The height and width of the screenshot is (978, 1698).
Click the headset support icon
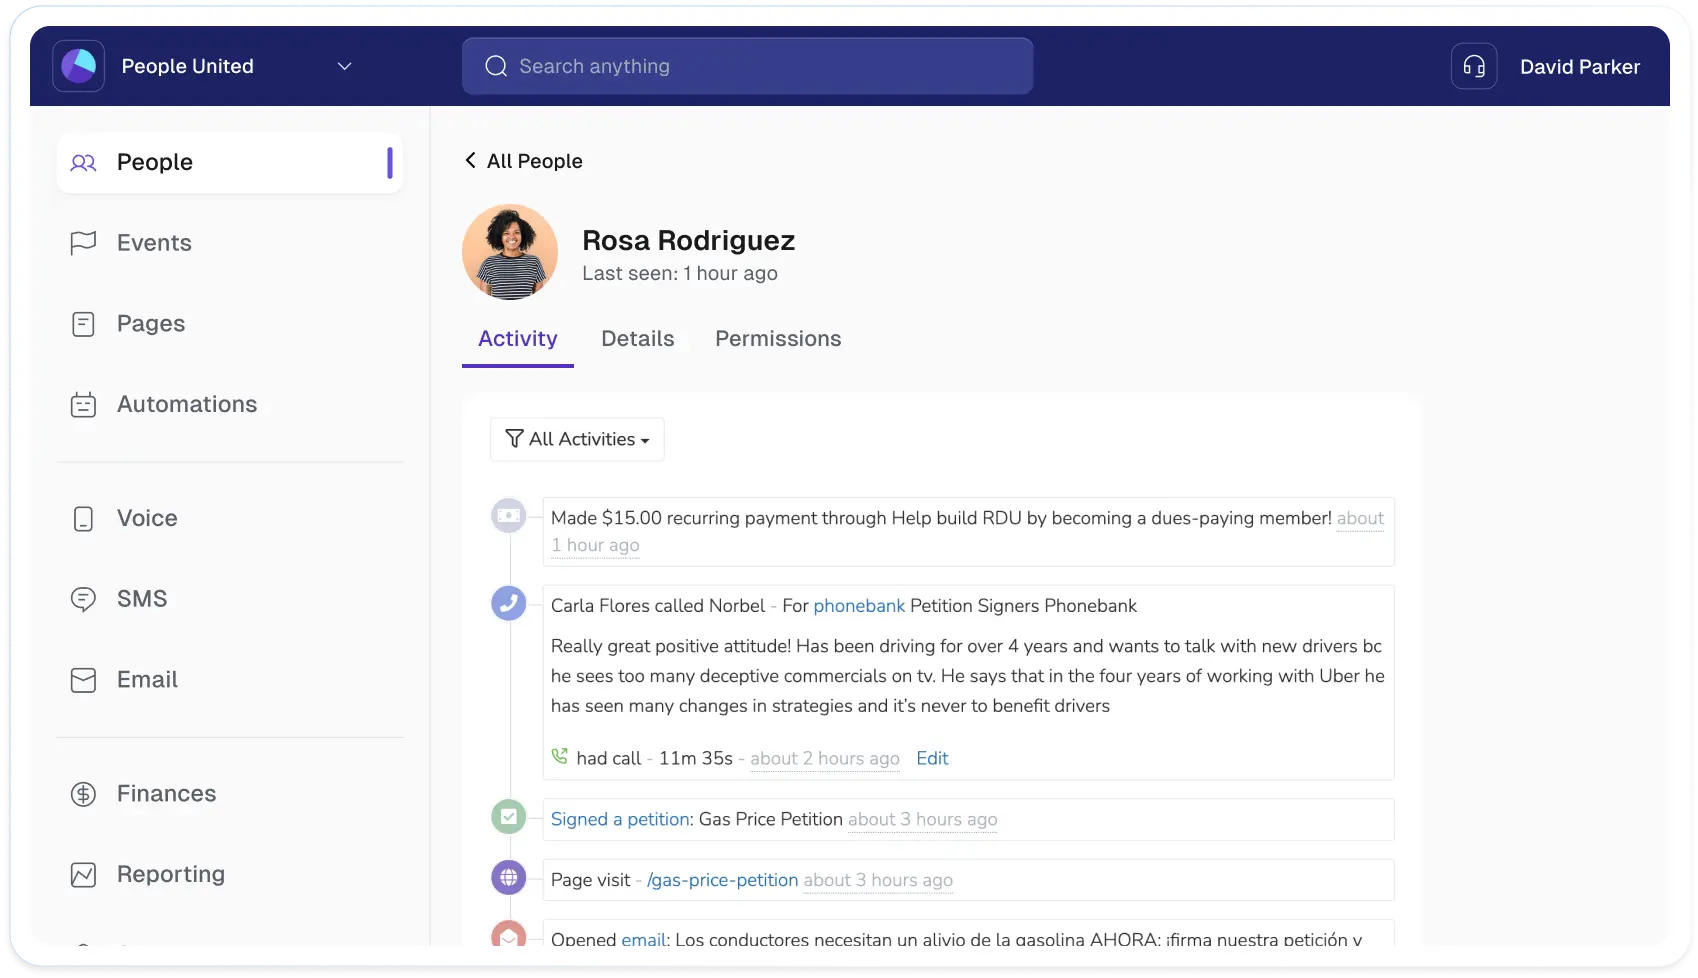1473,67
